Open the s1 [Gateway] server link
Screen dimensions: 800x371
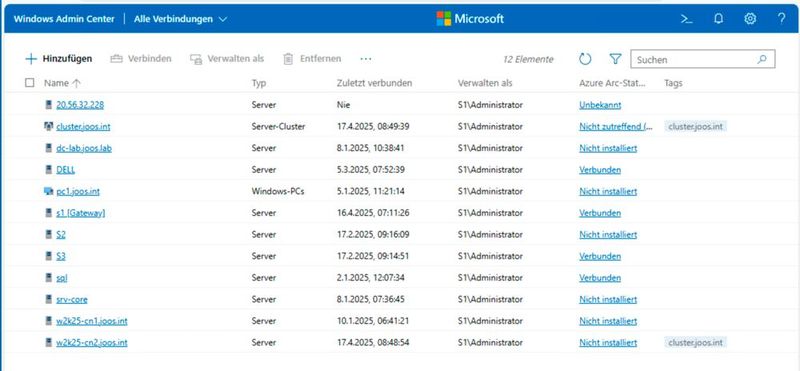pyautogui.click(x=81, y=213)
